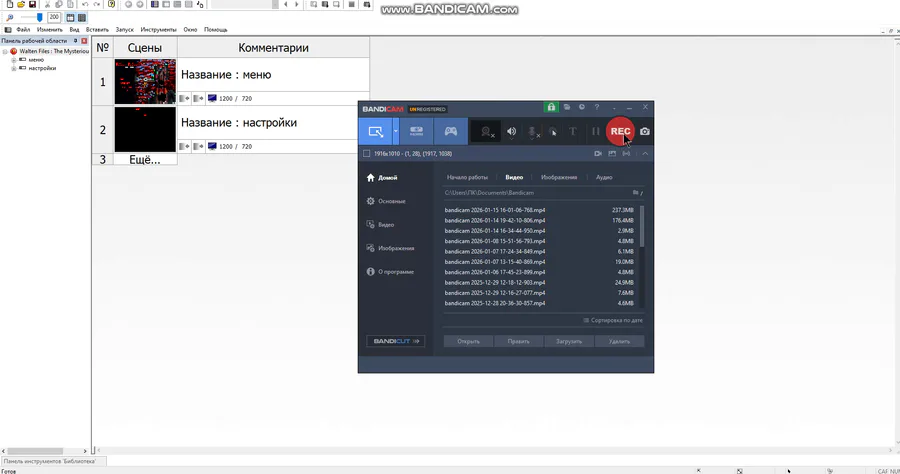Open the Сортировка по дате sort dropdown
This screenshot has height=474, width=900.
(x=612, y=320)
